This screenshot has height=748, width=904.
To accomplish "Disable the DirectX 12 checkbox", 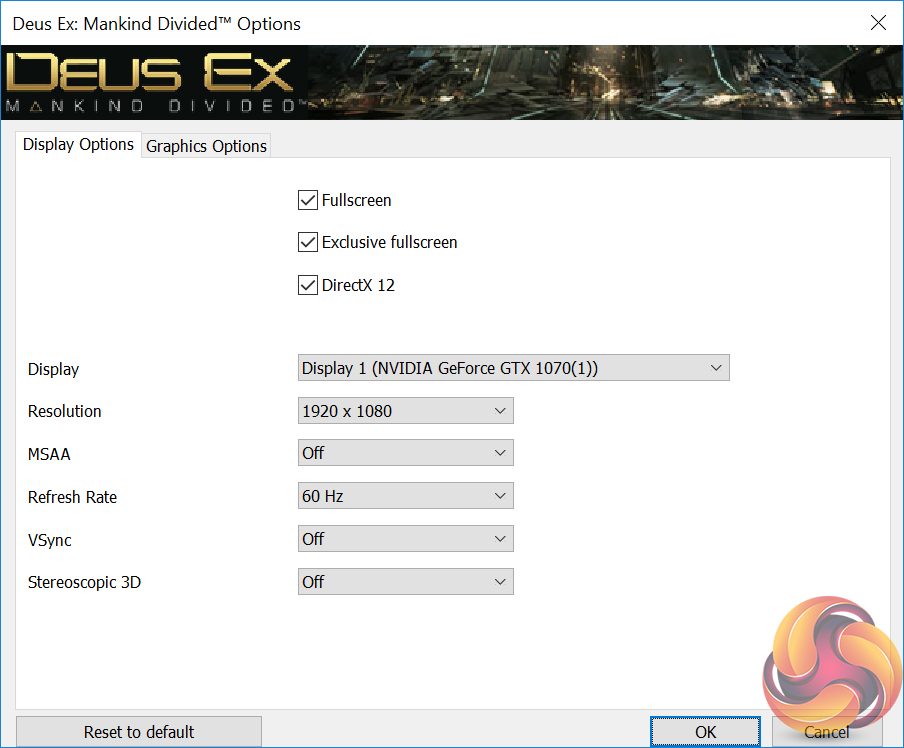I will pyautogui.click(x=308, y=285).
